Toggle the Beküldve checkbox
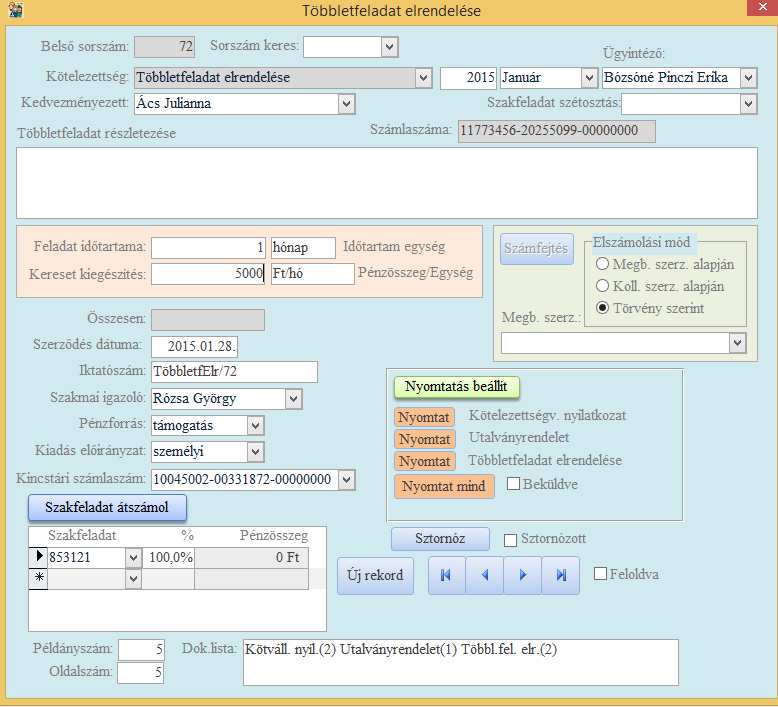The image size is (778, 707). pyautogui.click(x=514, y=484)
